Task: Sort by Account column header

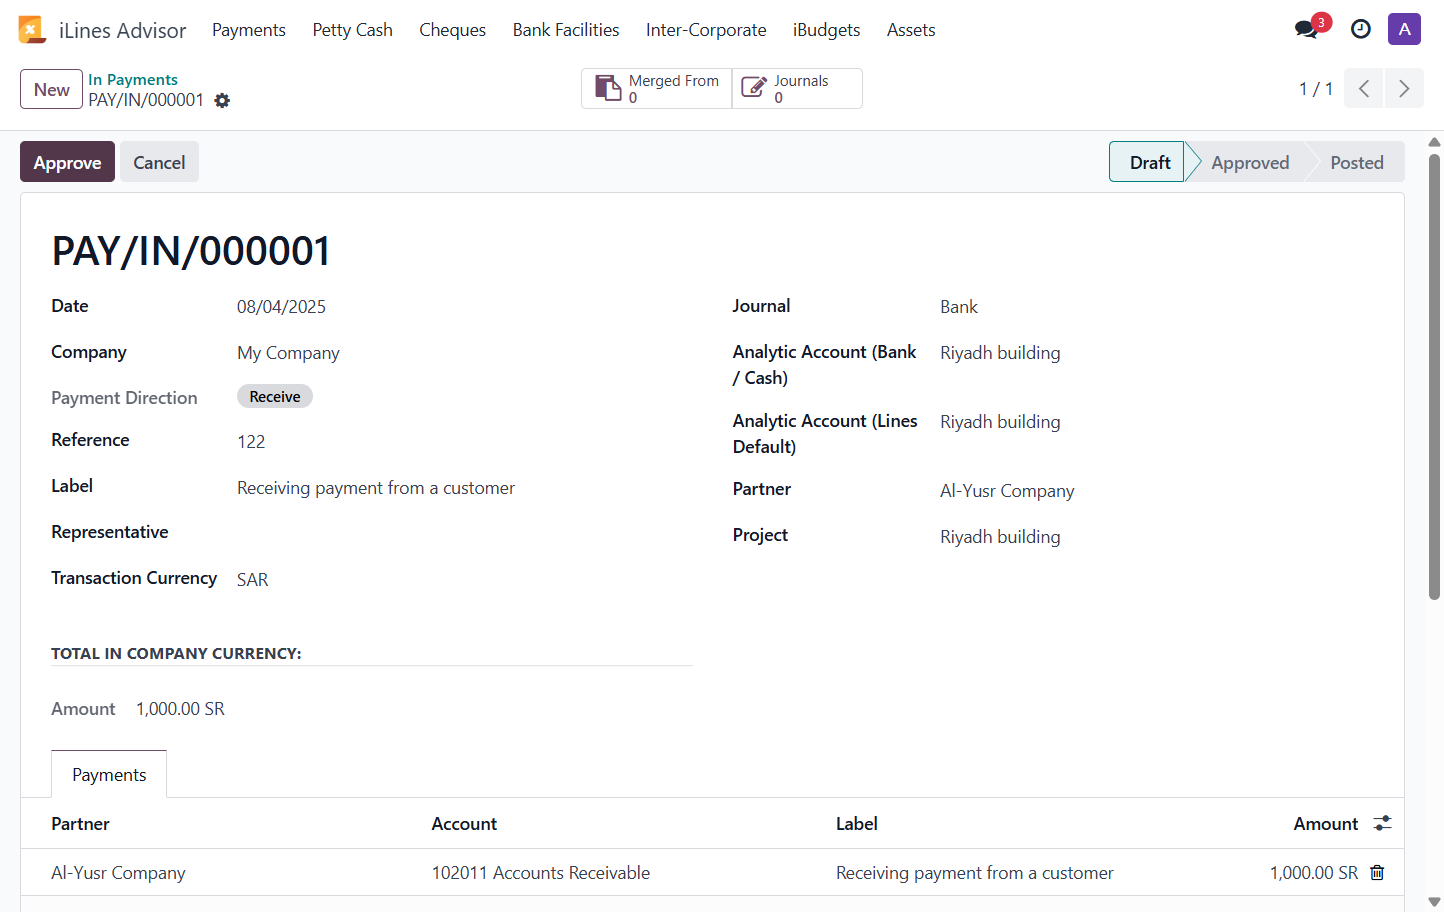Action: [x=464, y=824]
